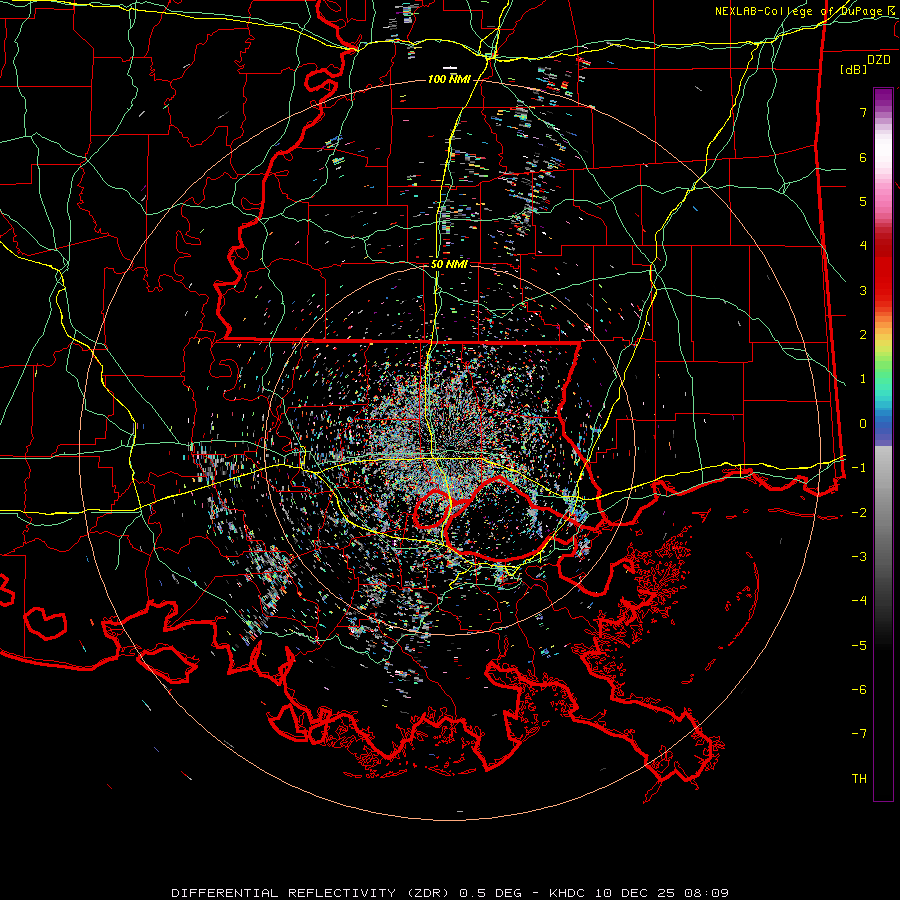Click the -7 value on color scale
The height and width of the screenshot is (900, 900).
859,734
